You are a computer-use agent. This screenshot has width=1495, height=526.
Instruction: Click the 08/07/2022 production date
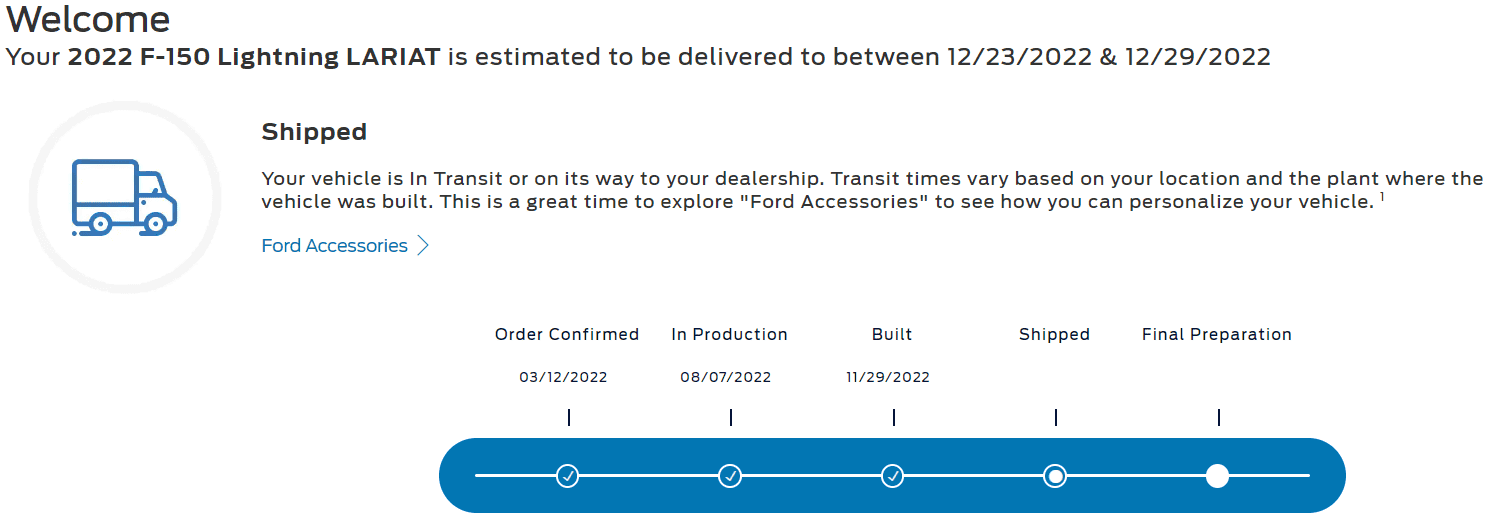click(x=726, y=378)
